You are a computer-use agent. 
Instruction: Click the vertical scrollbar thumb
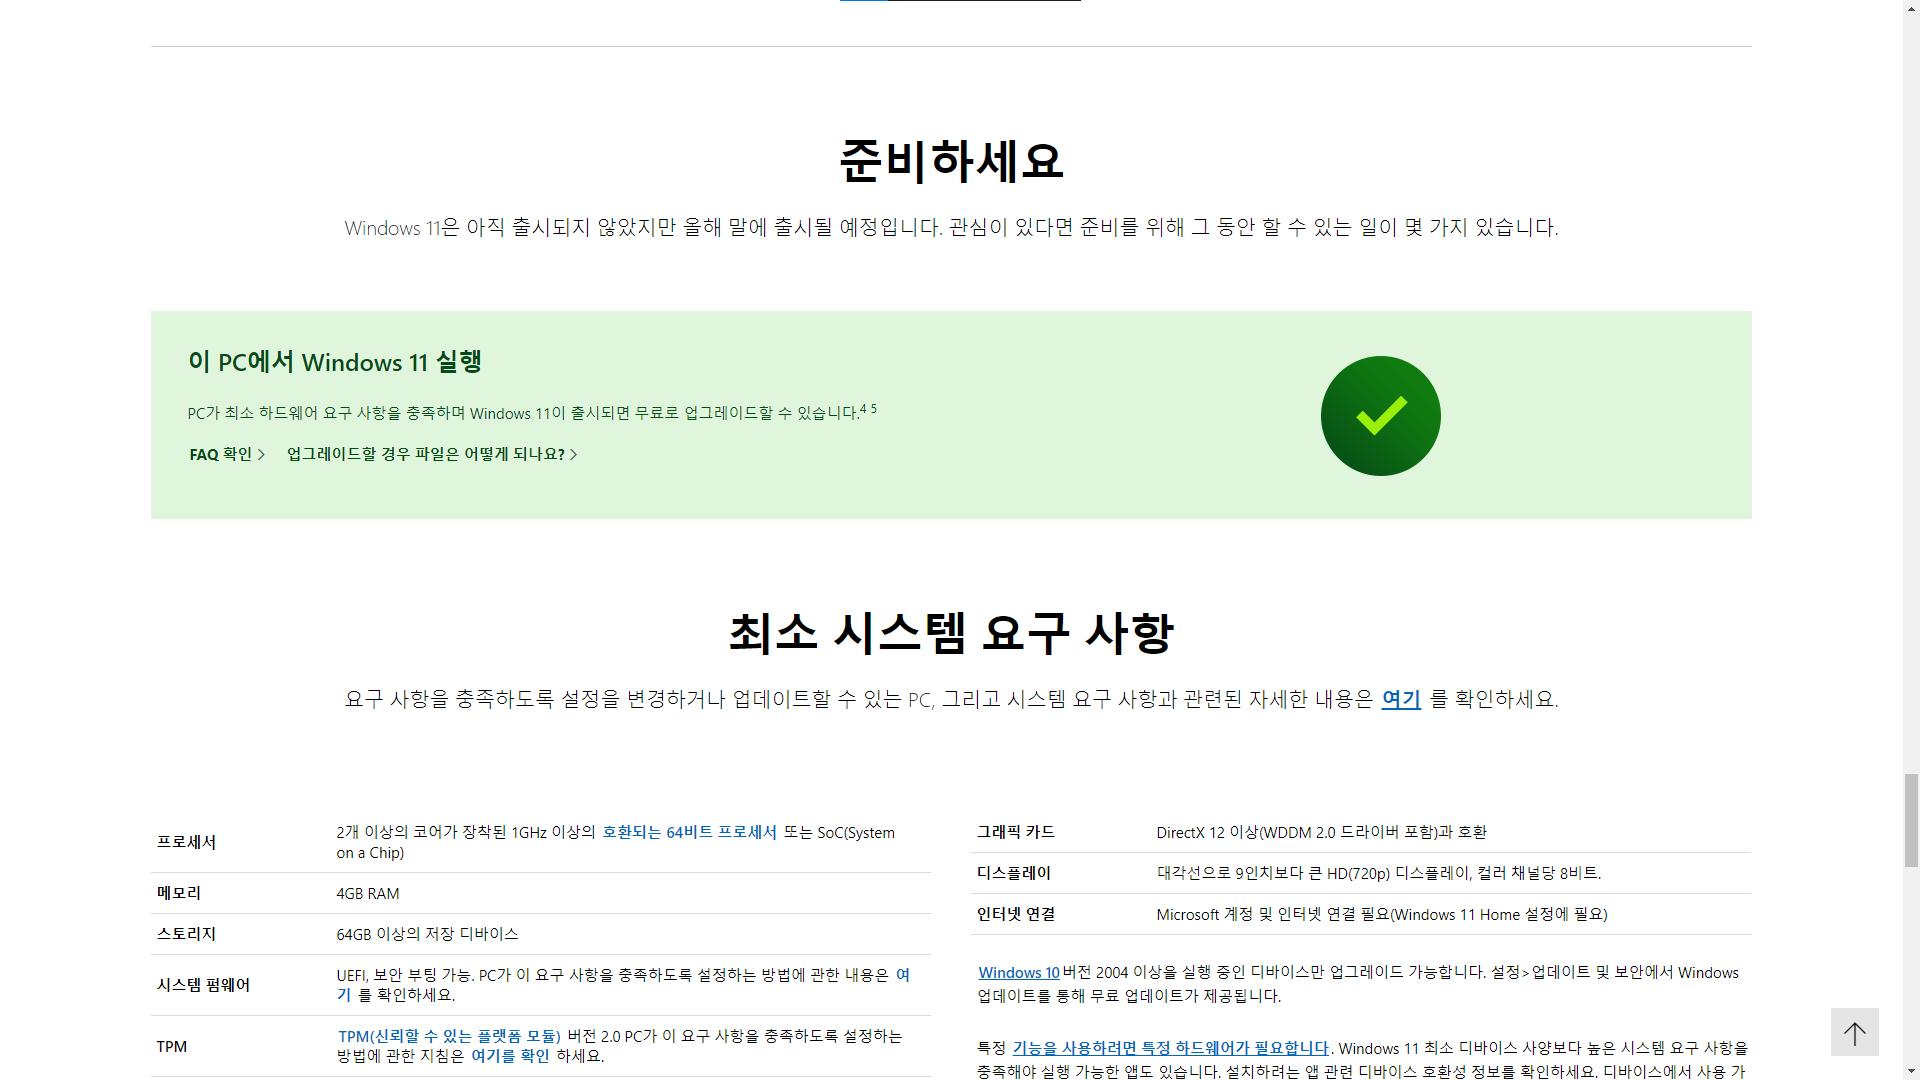(x=1911, y=820)
